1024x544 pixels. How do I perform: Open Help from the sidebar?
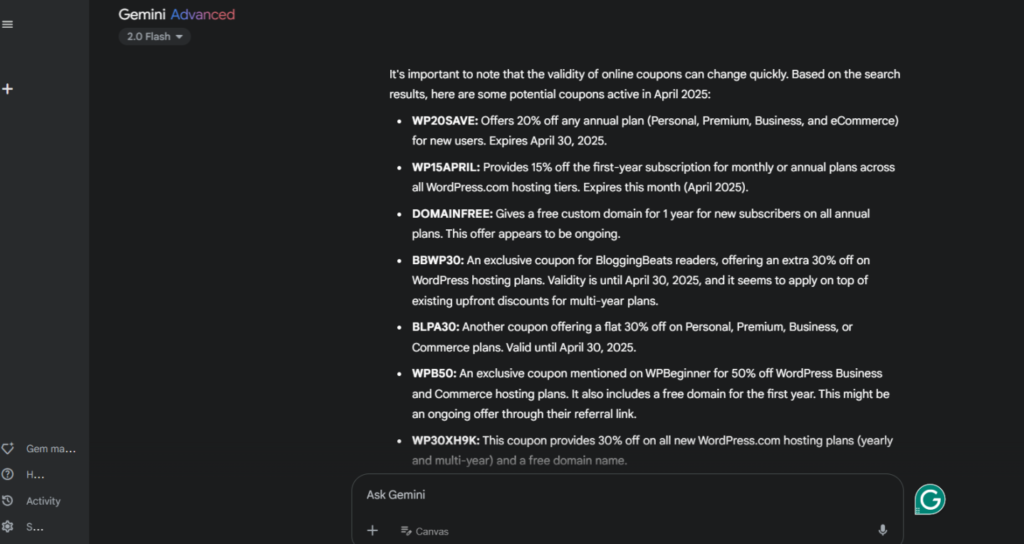(26, 475)
